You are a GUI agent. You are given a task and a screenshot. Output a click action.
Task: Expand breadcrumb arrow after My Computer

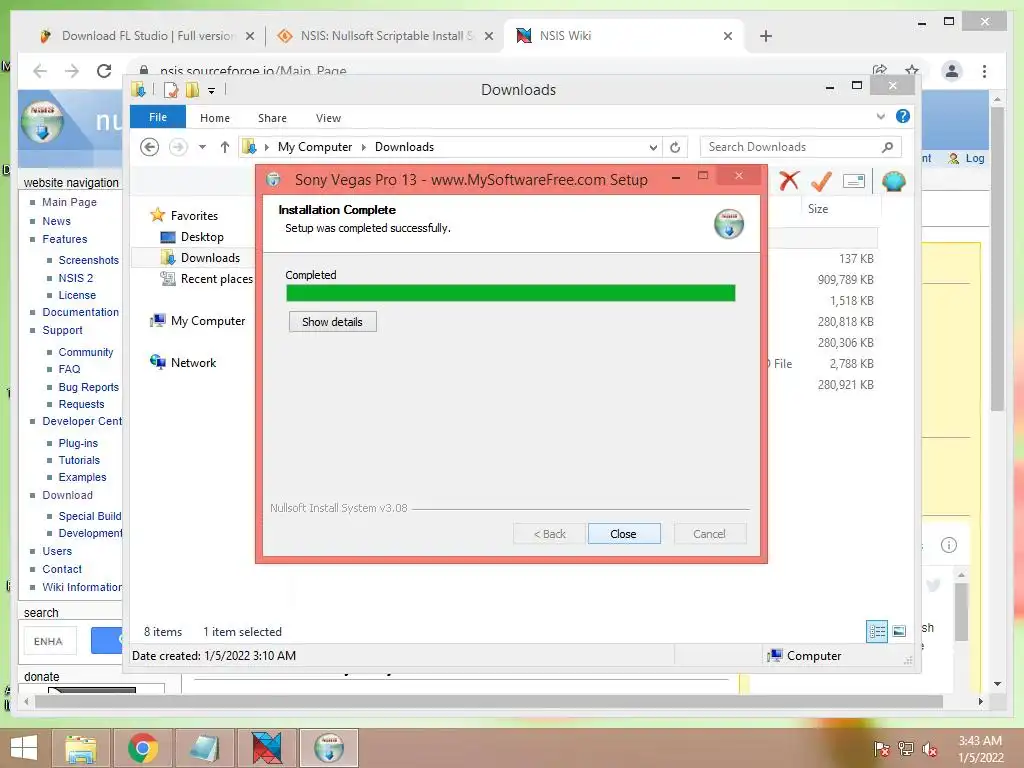pyautogui.click(x=364, y=147)
